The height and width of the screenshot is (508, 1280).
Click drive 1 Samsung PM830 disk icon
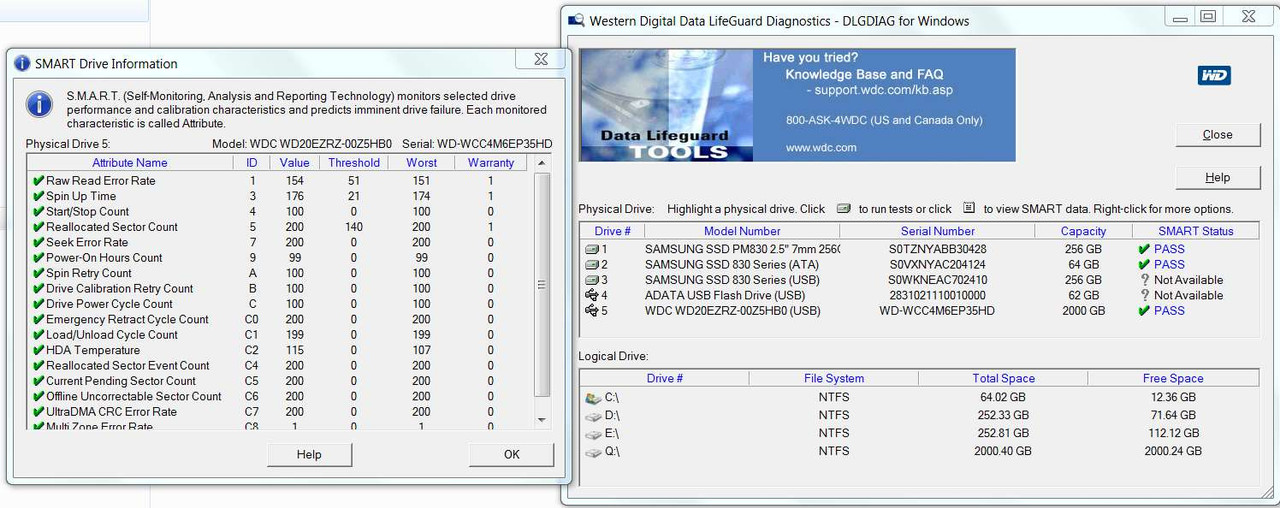click(591, 249)
